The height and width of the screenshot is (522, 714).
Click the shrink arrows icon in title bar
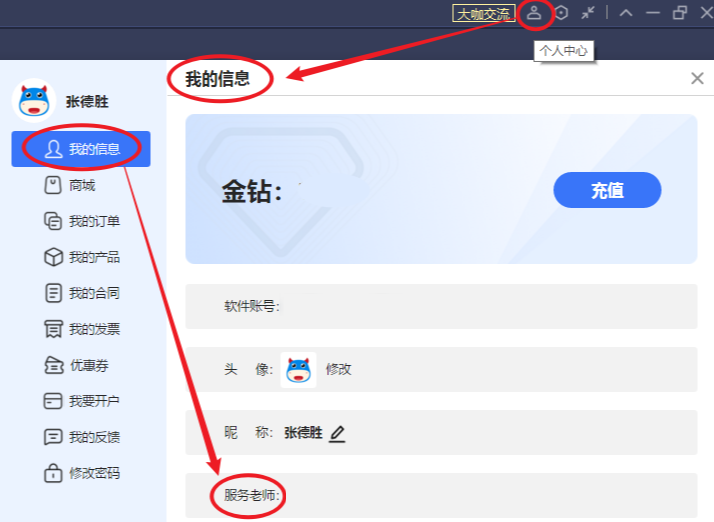(588, 13)
